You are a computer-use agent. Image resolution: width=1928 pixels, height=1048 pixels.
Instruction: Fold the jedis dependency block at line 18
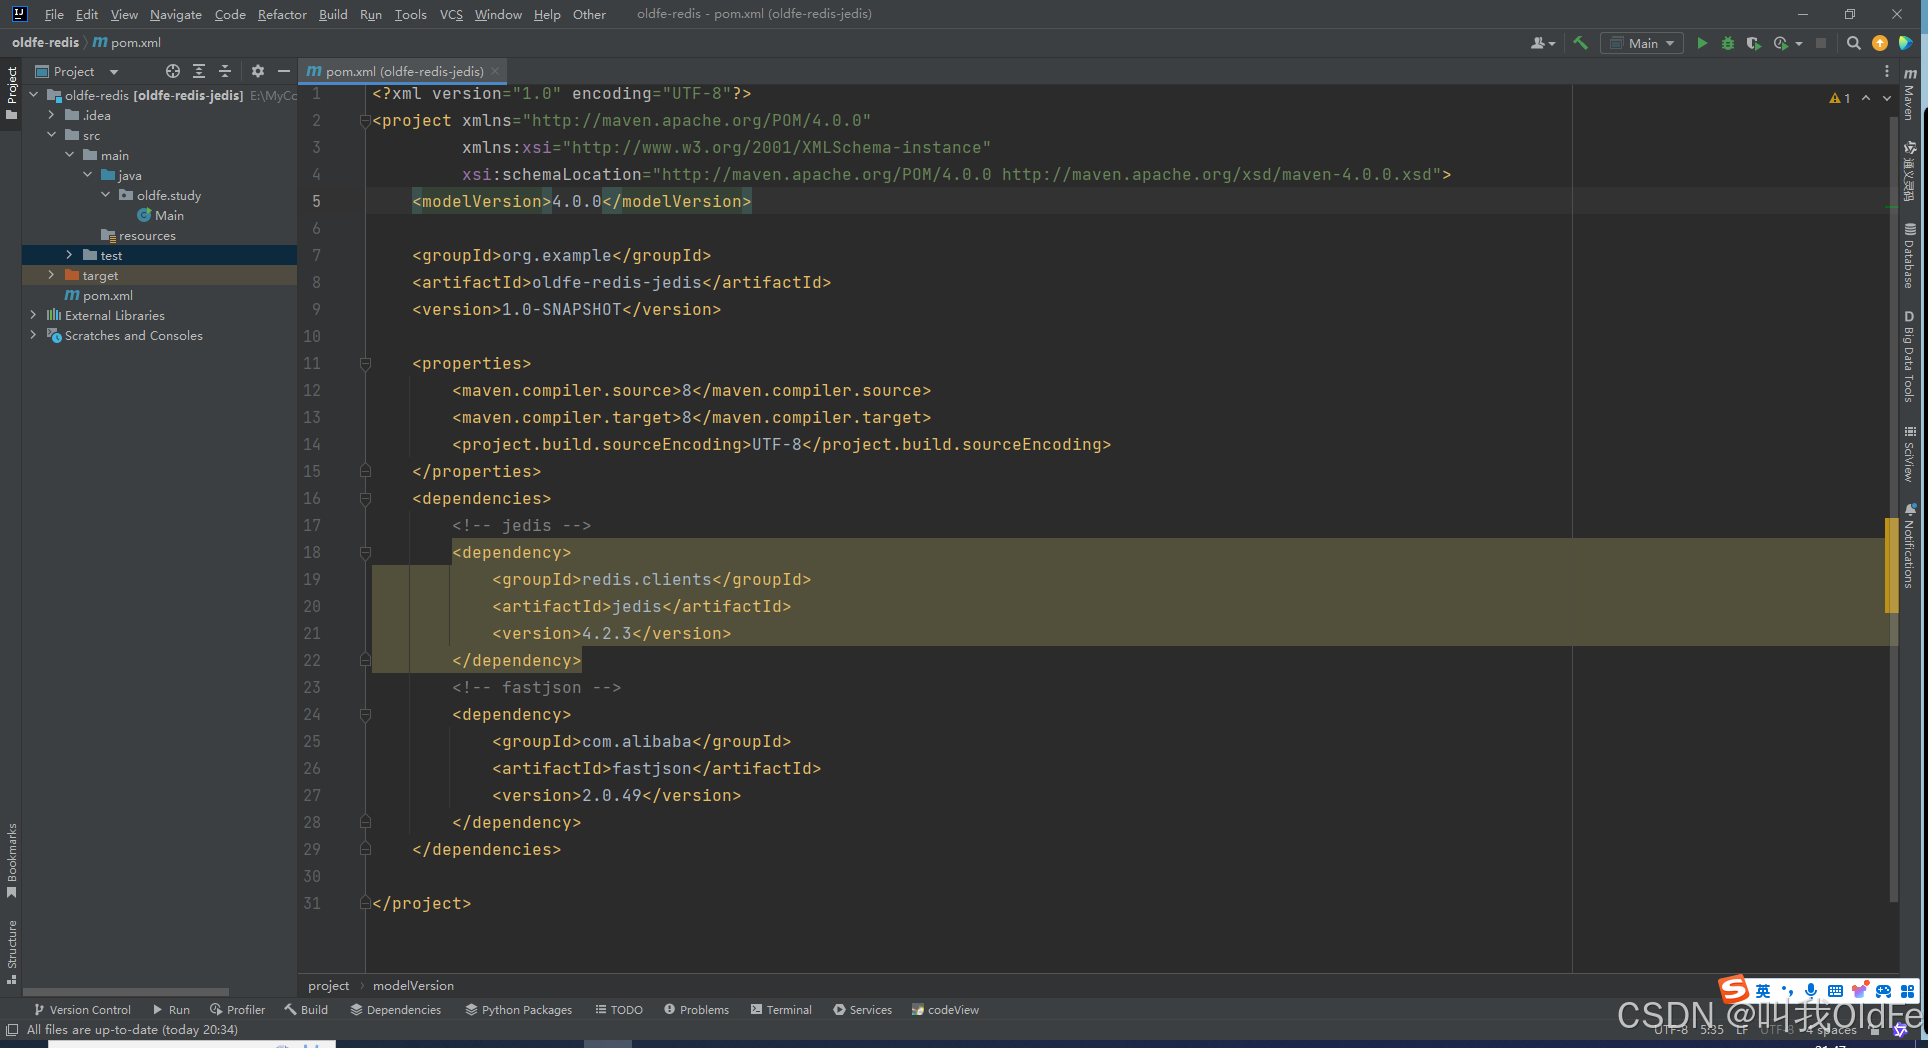point(365,552)
